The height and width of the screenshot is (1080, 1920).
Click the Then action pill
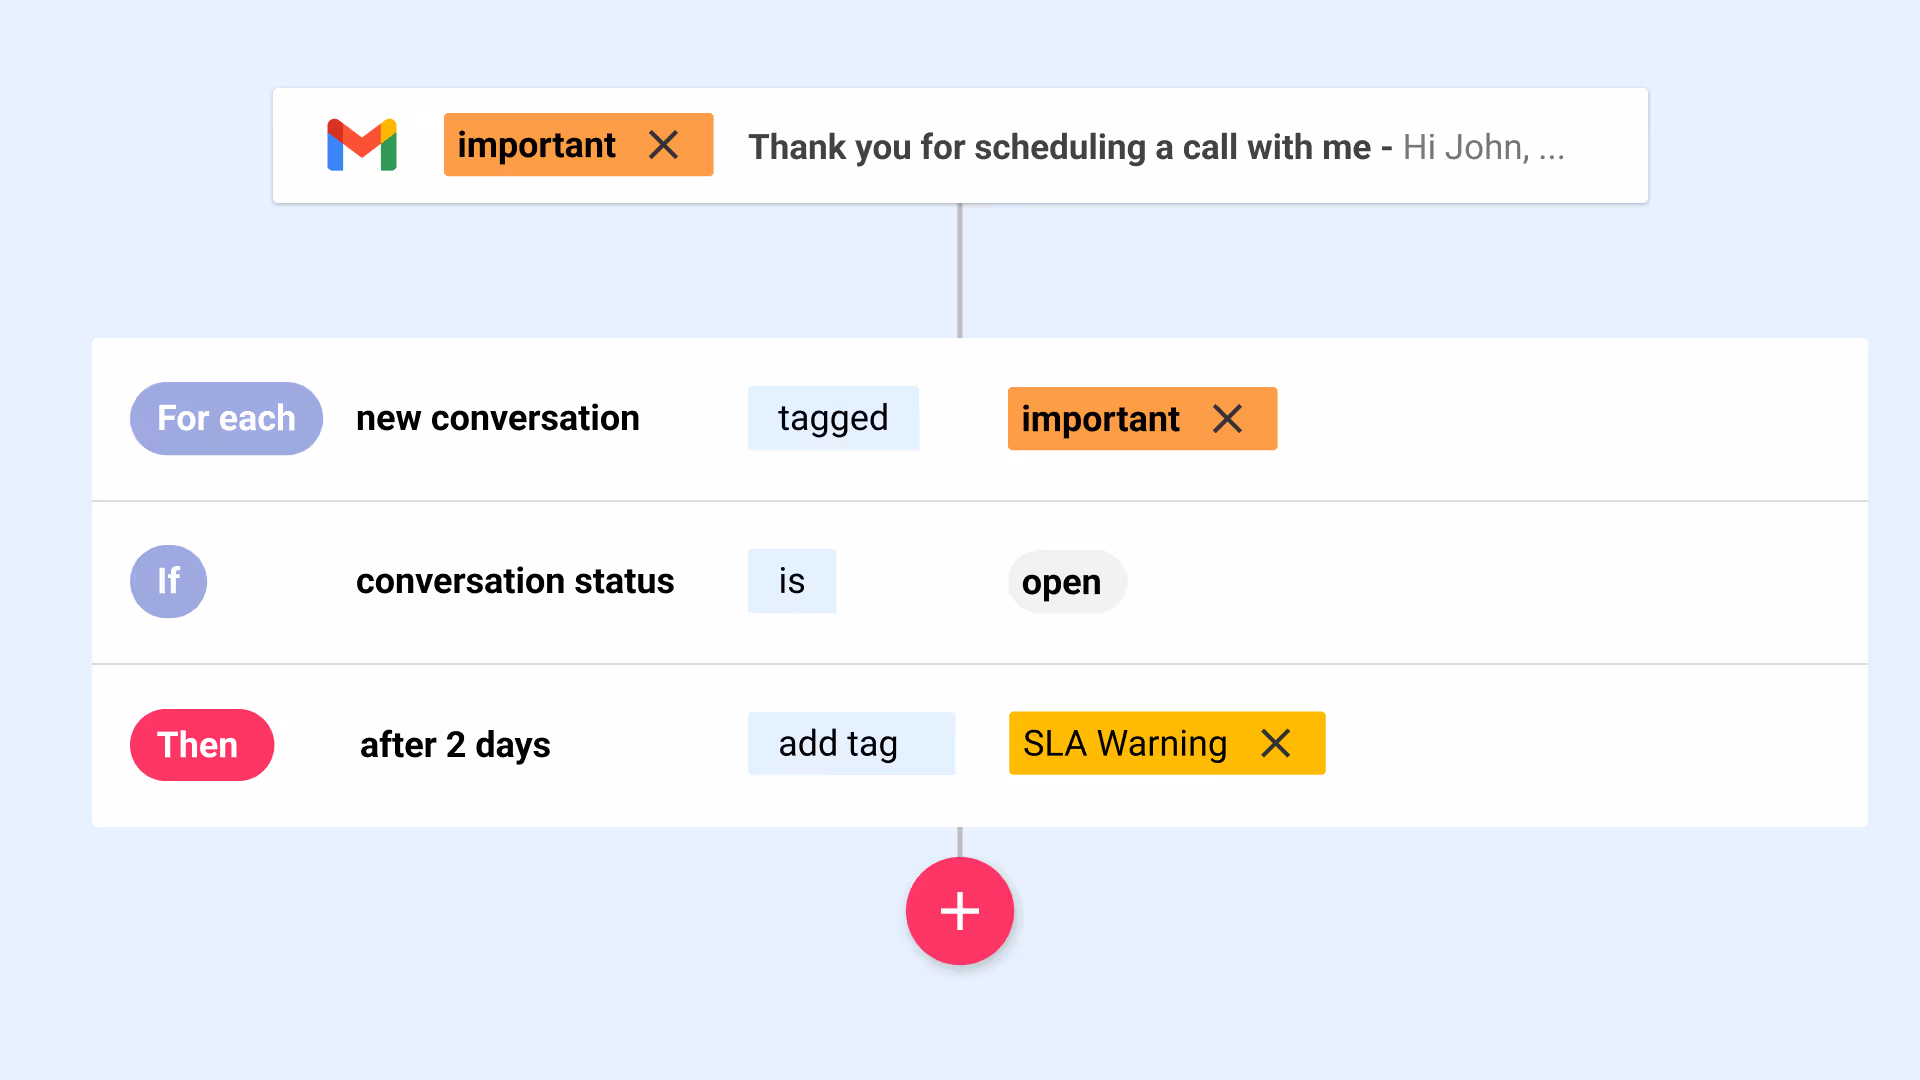point(201,745)
